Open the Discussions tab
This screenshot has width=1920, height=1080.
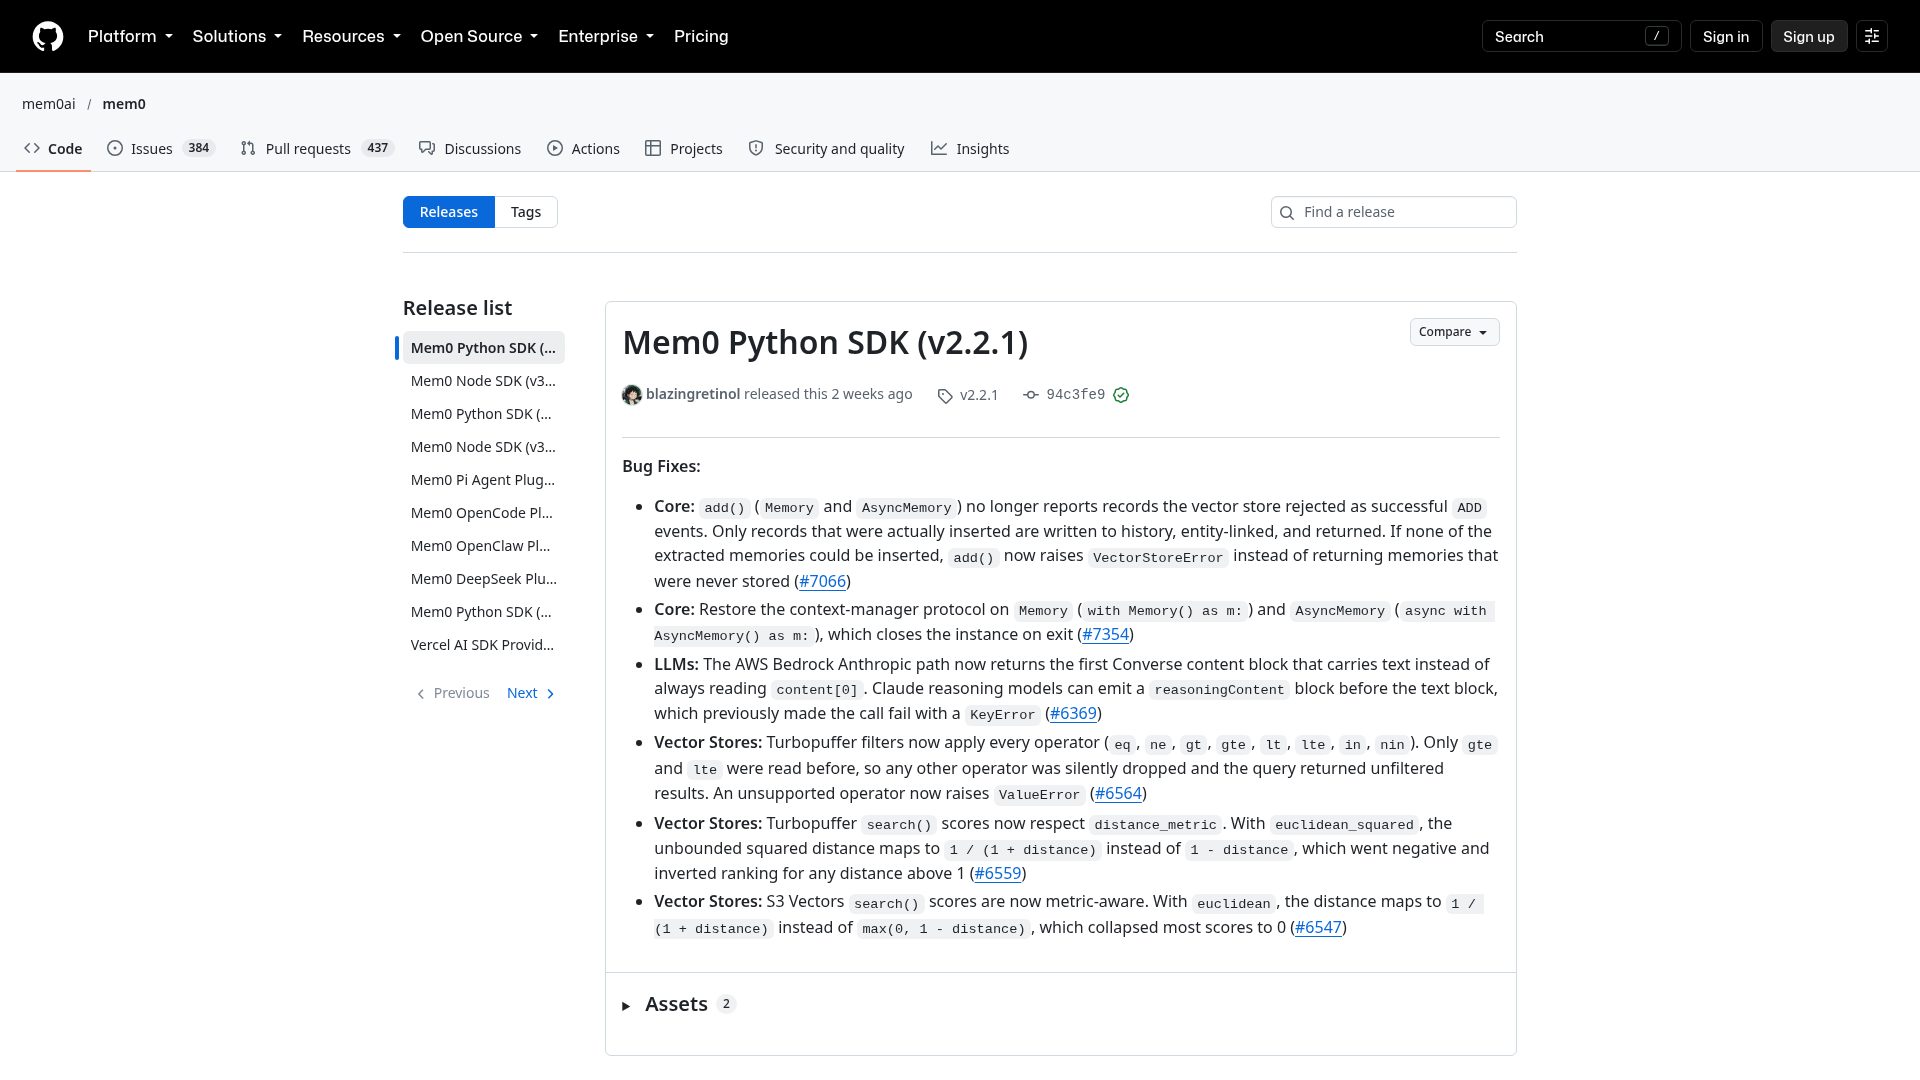(x=470, y=149)
